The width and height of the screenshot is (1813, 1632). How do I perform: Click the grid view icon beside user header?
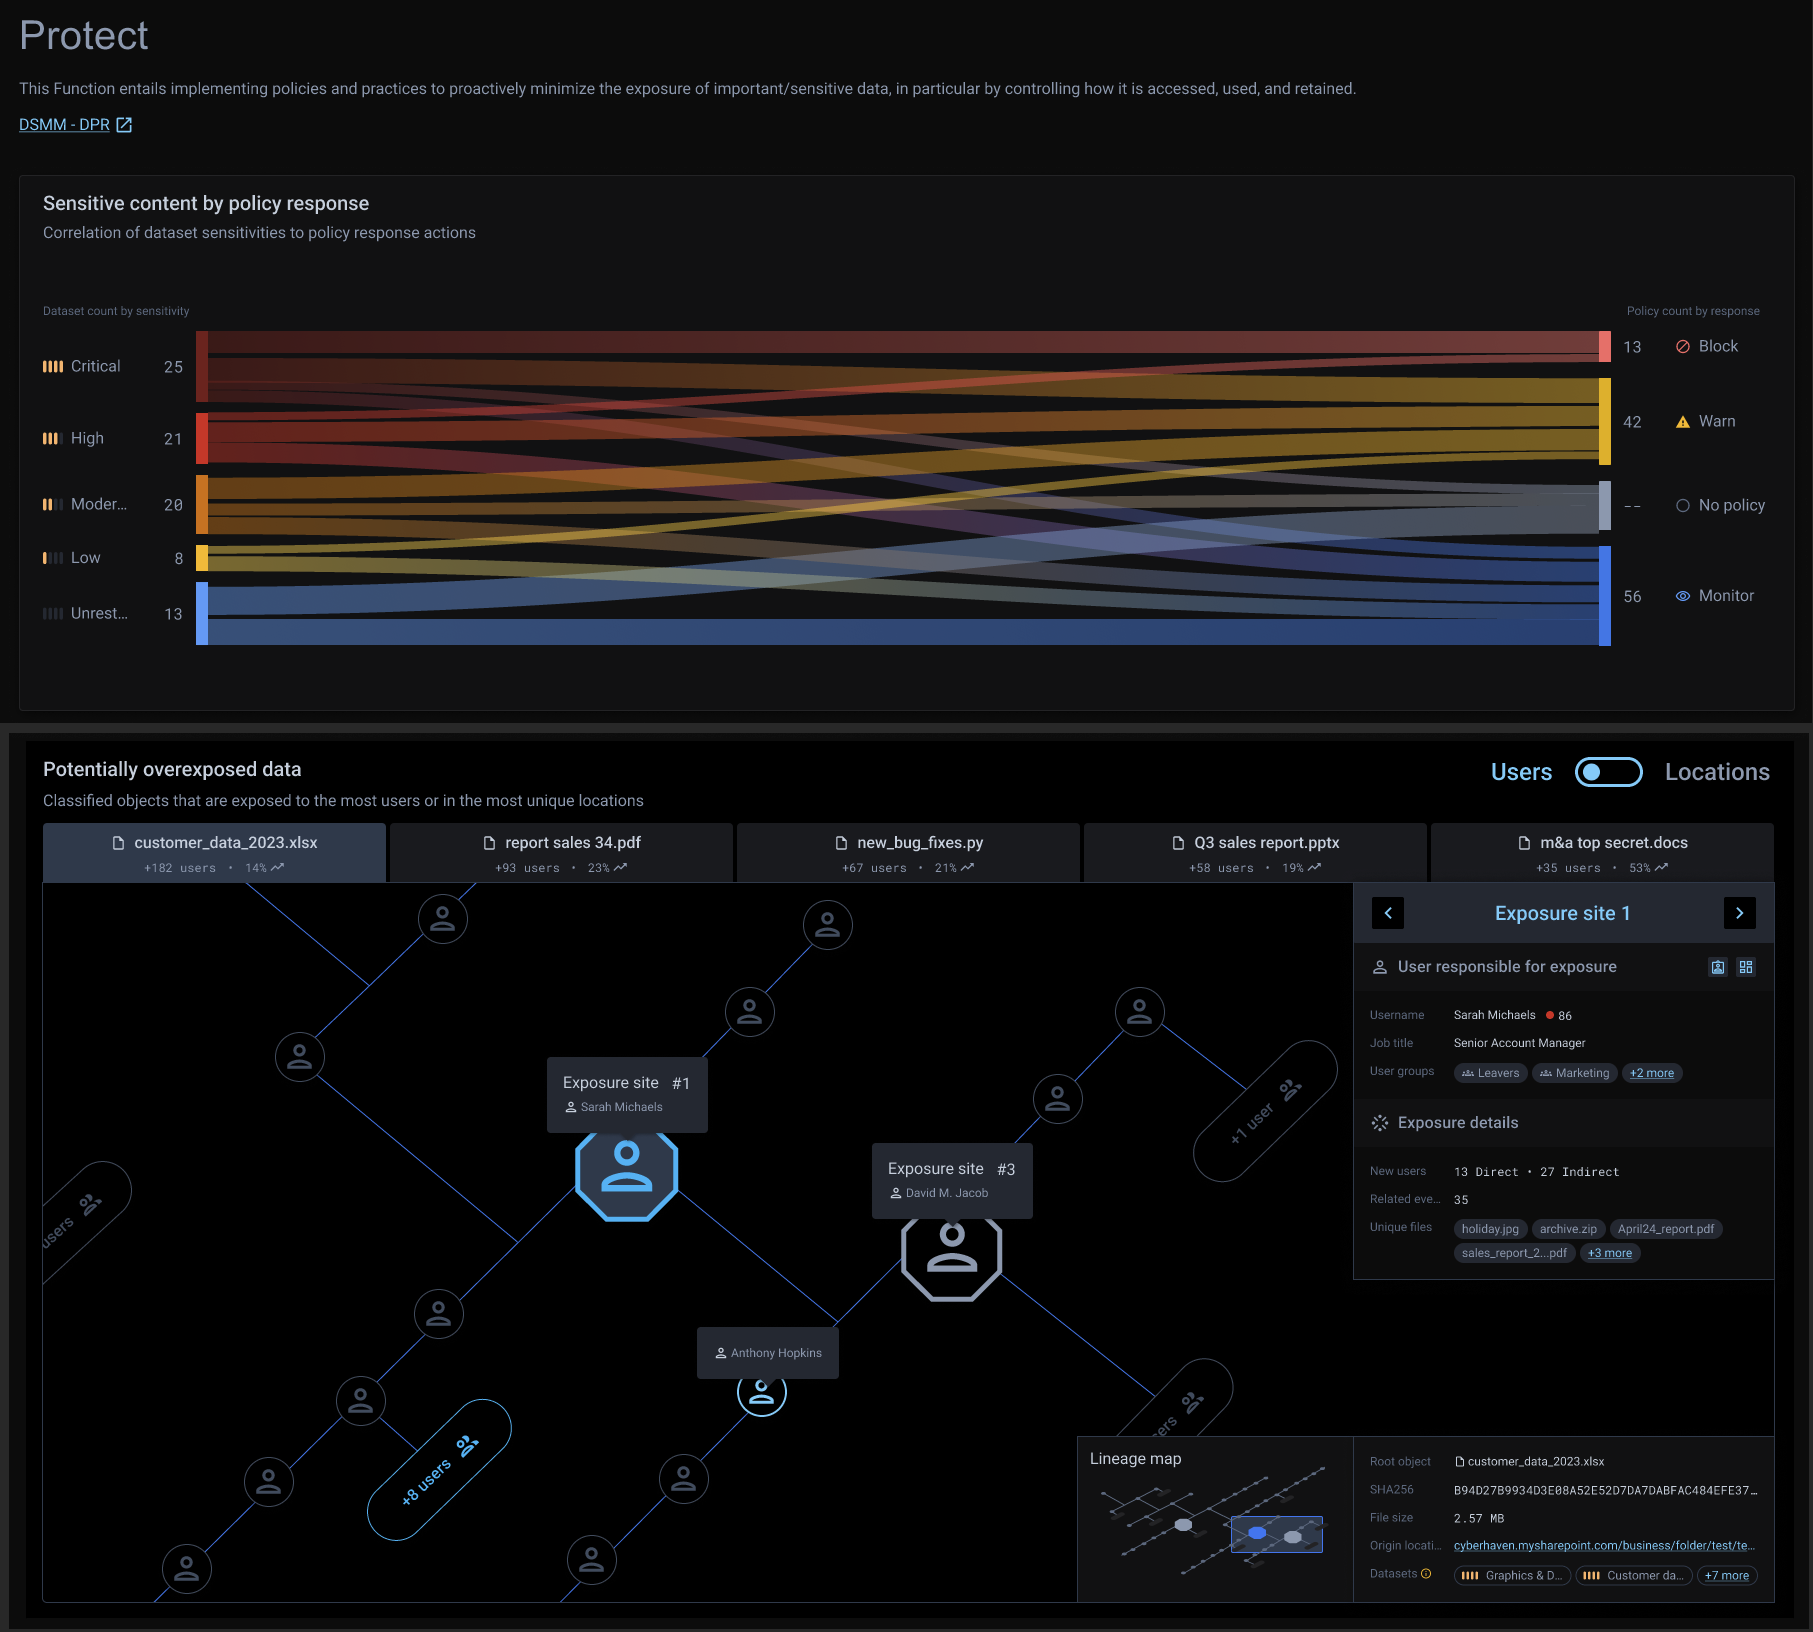coord(1746,967)
